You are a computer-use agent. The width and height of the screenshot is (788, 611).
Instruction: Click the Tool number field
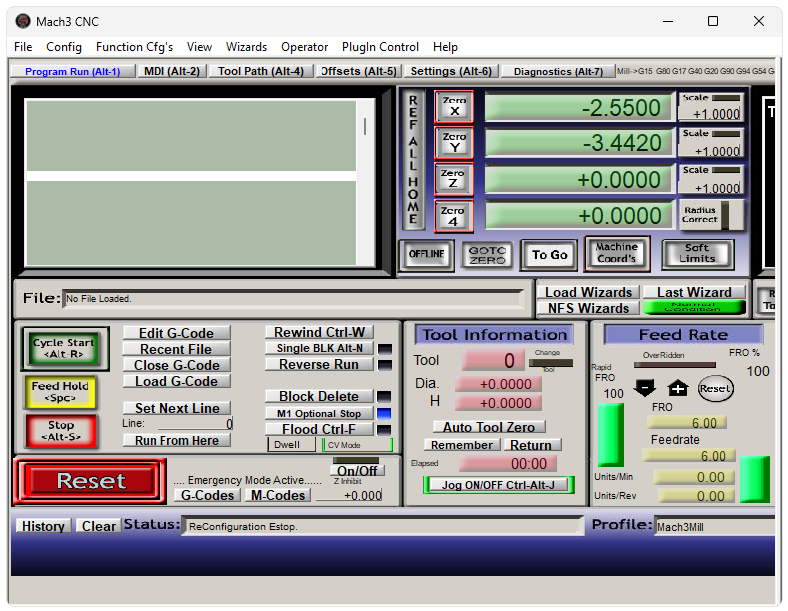[x=493, y=361]
